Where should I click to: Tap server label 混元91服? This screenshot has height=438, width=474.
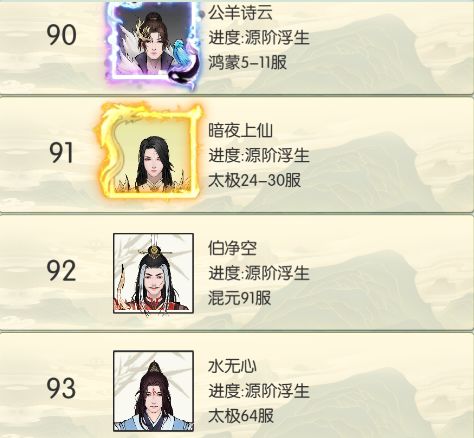tap(240, 298)
